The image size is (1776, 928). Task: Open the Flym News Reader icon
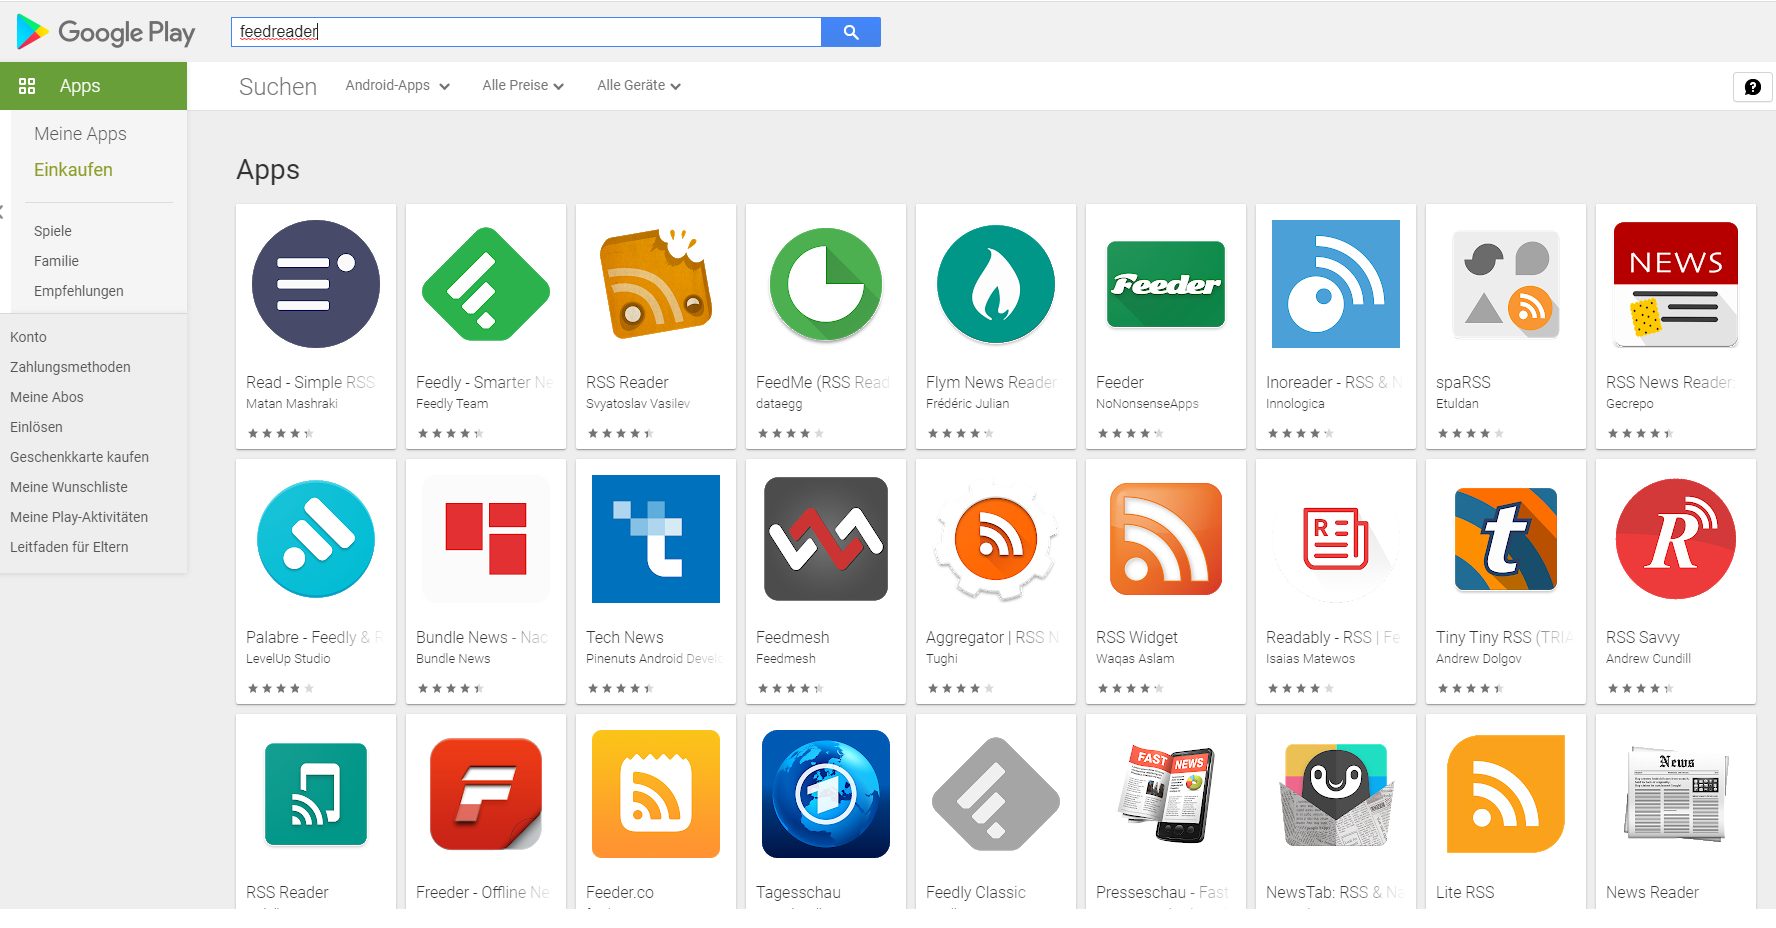coord(995,284)
